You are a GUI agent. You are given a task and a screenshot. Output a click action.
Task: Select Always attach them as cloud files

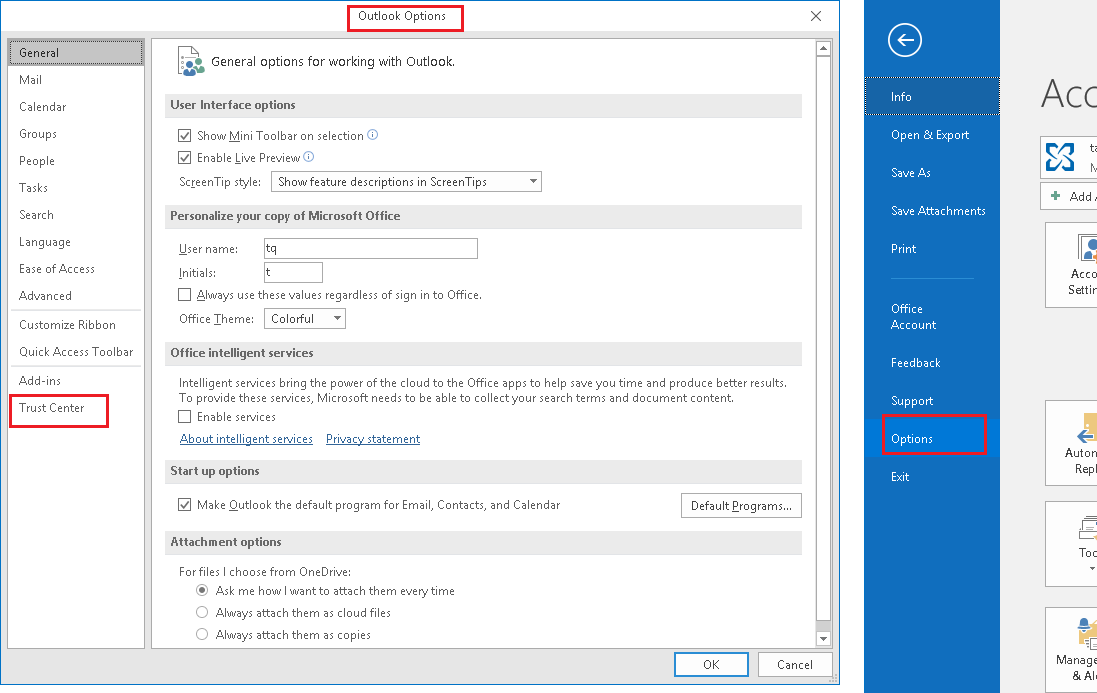pos(202,613)
